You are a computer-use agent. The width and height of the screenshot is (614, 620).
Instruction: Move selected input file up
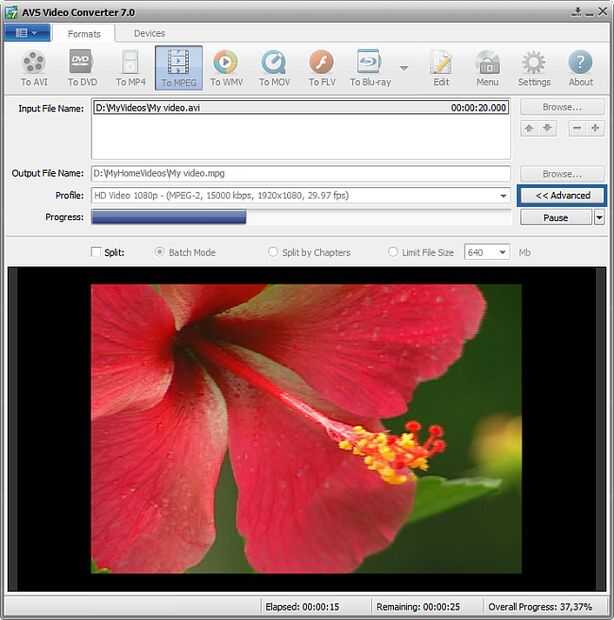tap(529, 128)
